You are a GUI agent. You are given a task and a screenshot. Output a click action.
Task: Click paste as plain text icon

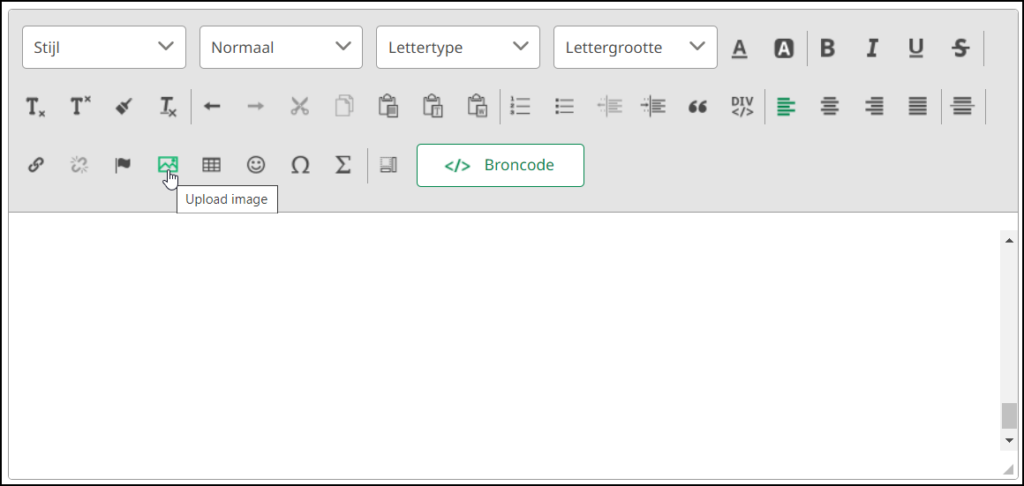pyautogui.click(x=433, y=106)
